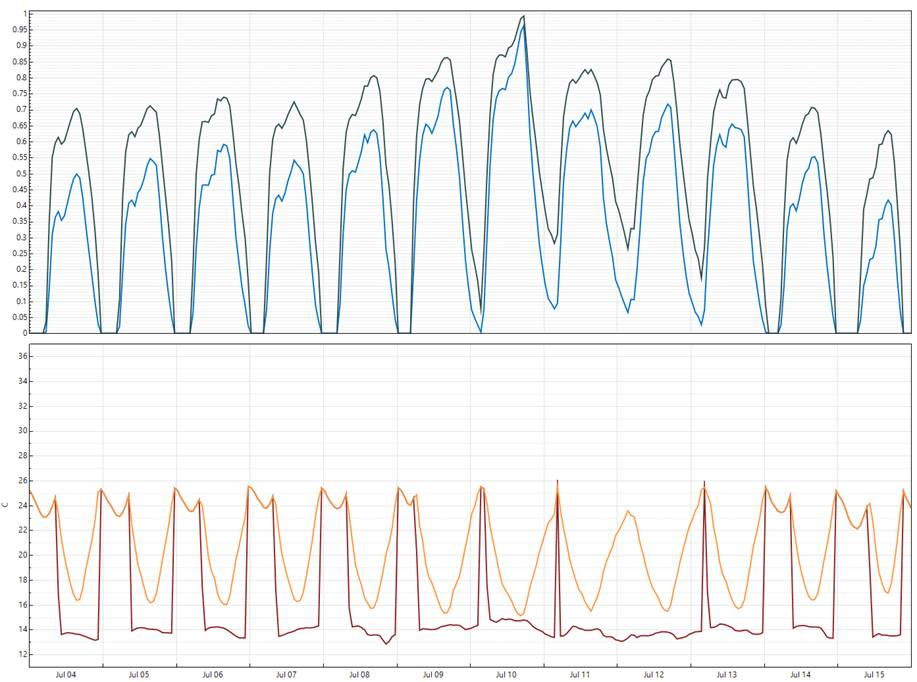The image size is (917, 682).
Task: Click the 0.8 y-axis tick label
Action: [x=22, y=78]
